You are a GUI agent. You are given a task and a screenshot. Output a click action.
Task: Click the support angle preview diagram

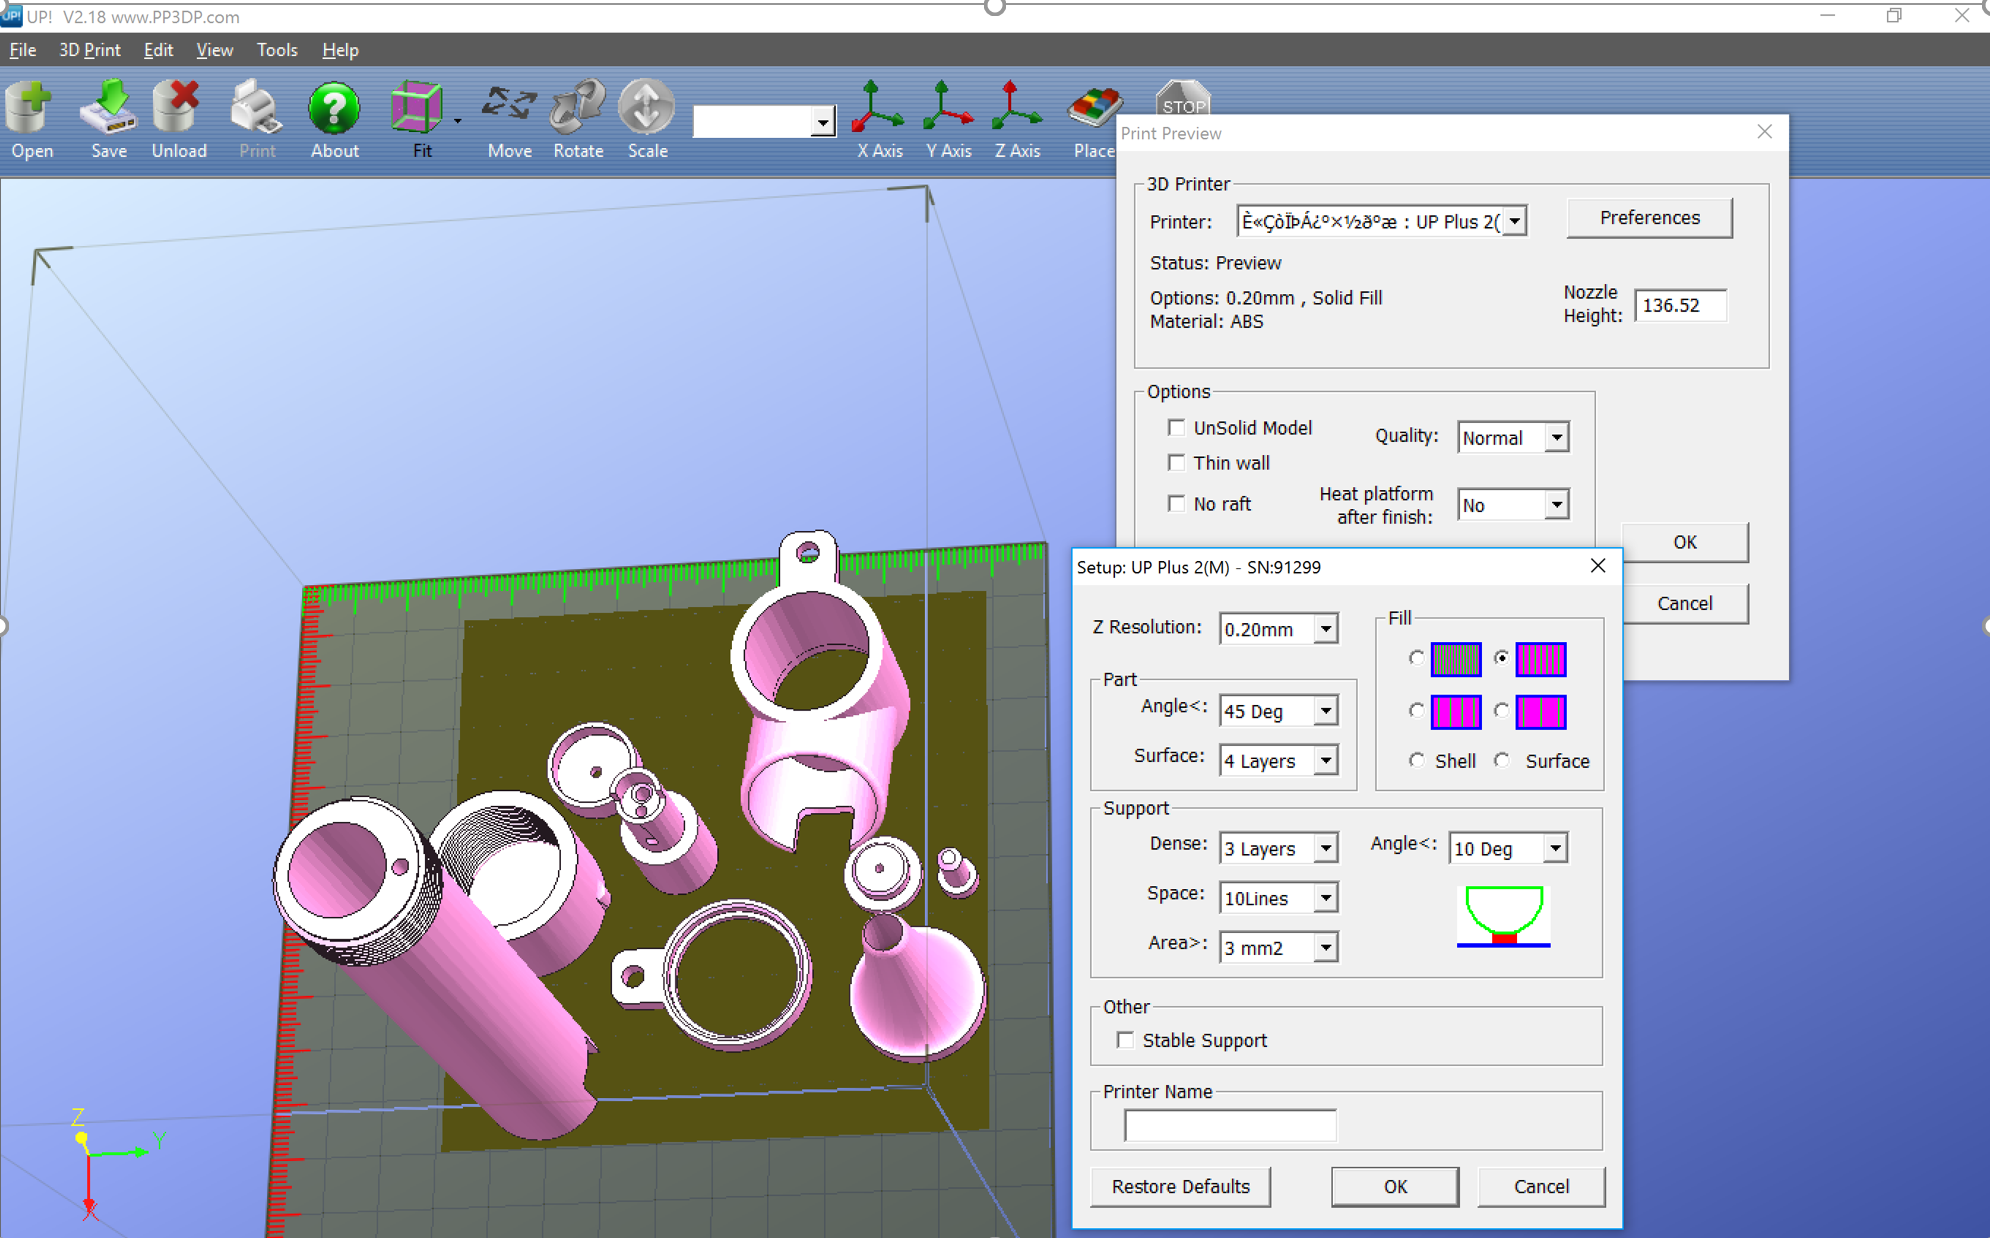[1503, 915]
